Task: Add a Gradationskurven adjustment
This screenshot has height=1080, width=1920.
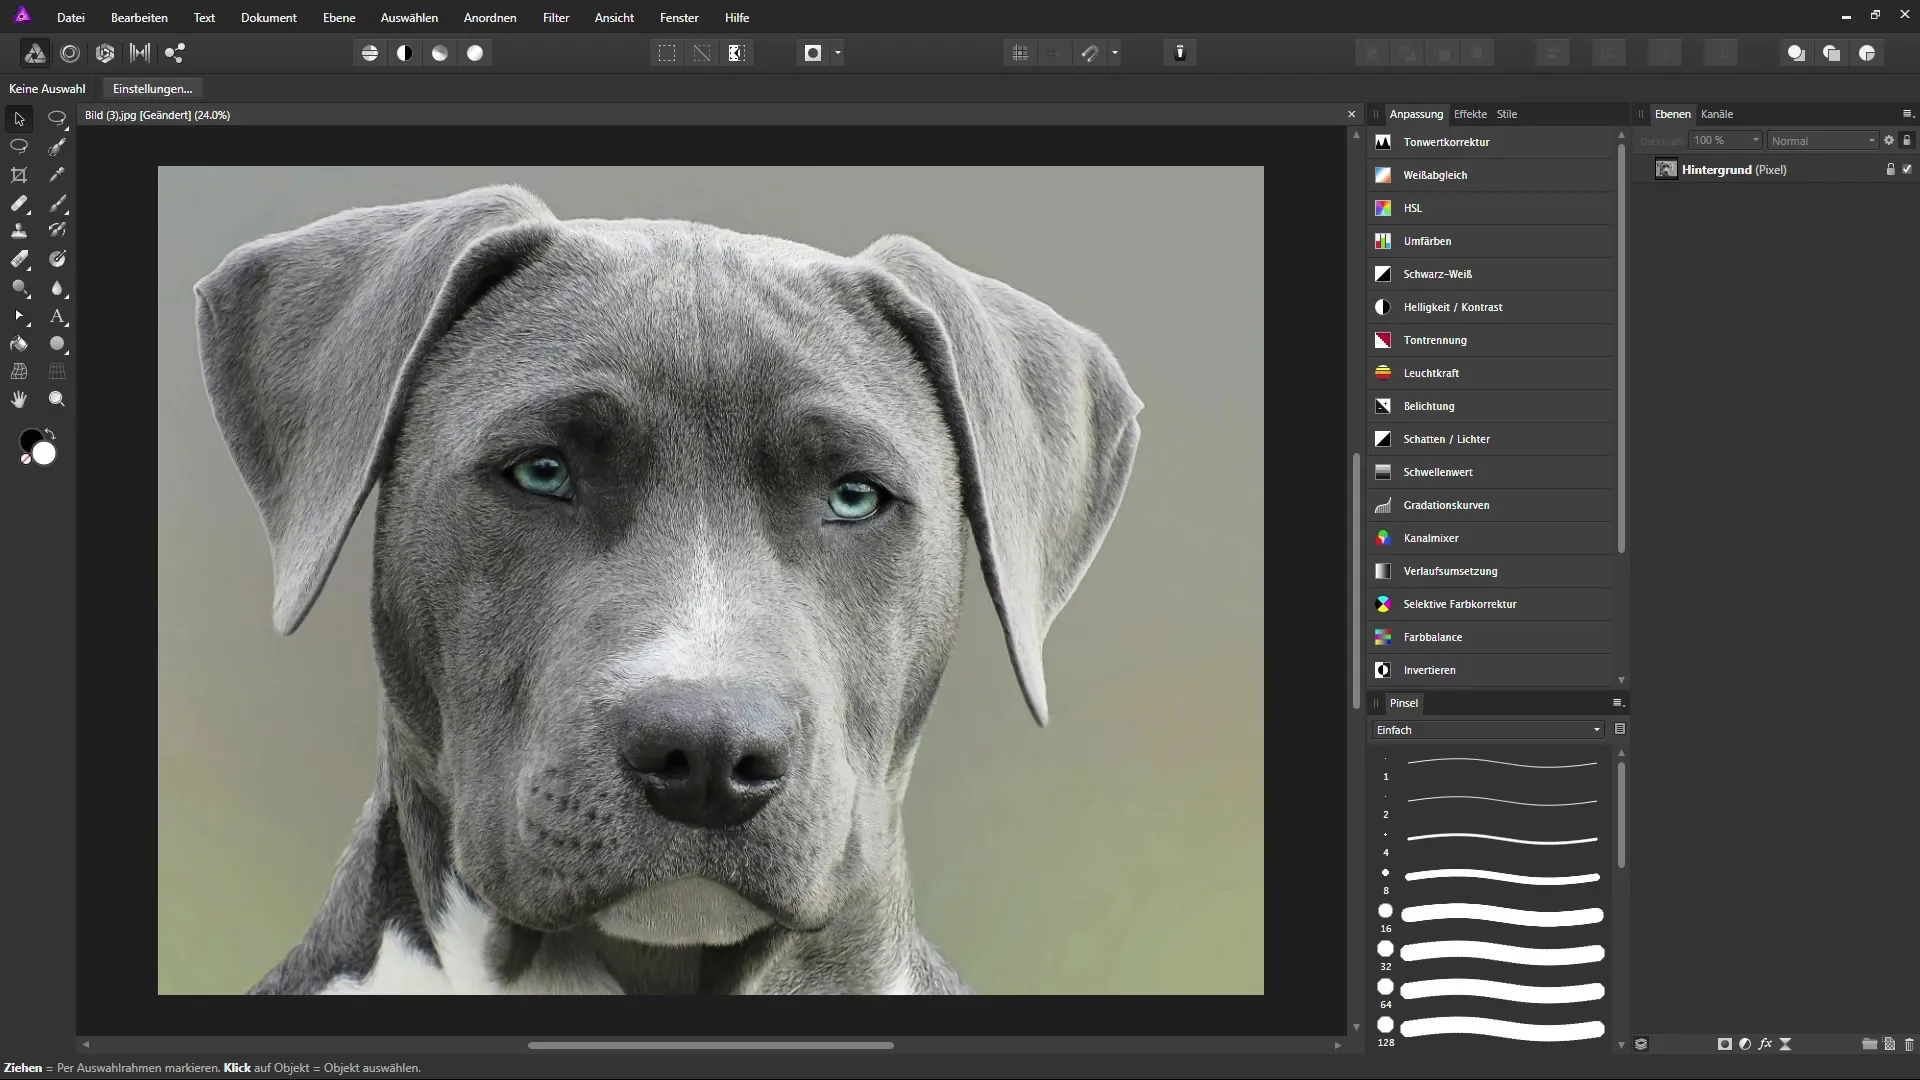Action: tap(1491, 505)
